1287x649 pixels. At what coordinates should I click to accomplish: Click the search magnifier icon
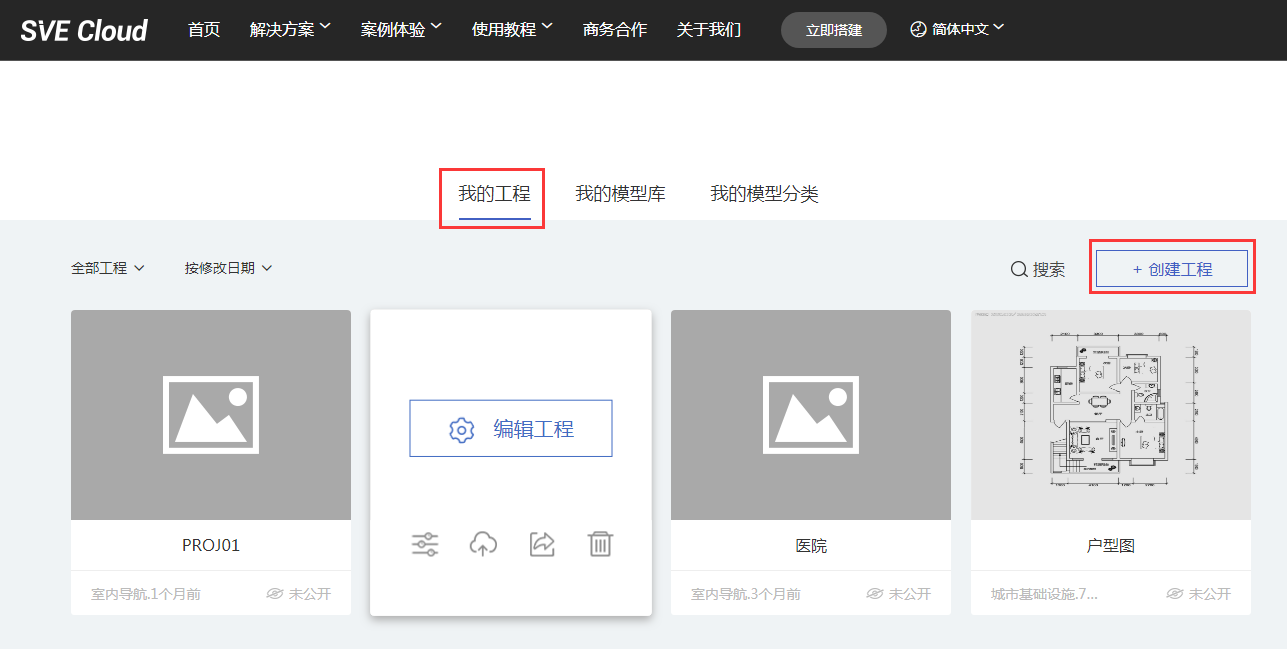[x=1018, y=269]
